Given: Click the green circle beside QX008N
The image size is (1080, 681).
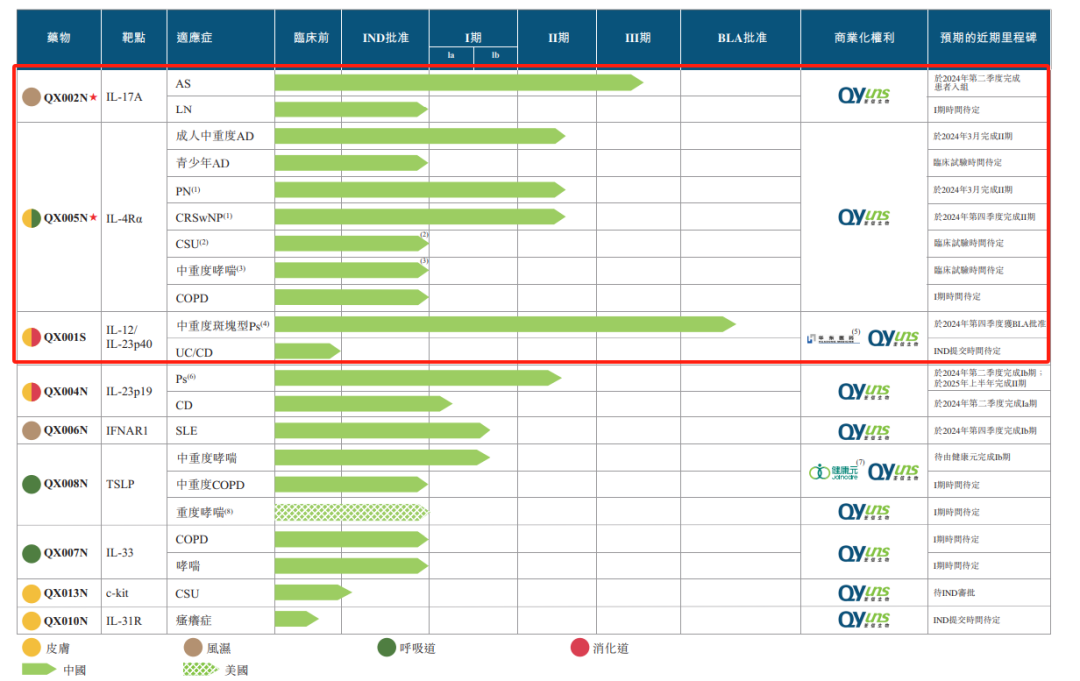Looking at the screenshot, I should (x=31, y=485).
